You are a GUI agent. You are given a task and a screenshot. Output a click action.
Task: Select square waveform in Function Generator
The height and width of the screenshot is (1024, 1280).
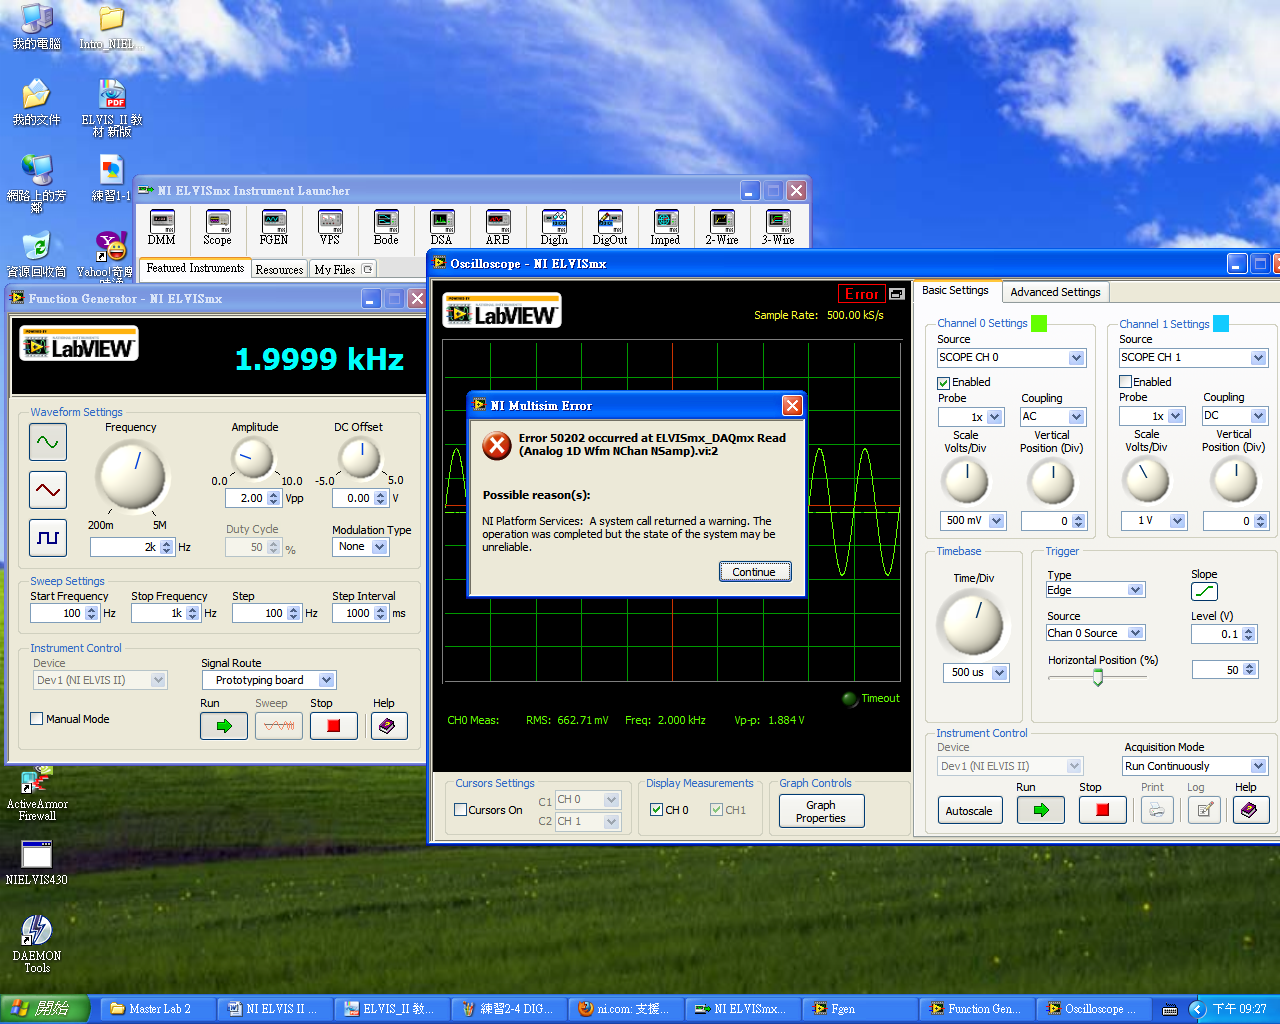(48, 538)
